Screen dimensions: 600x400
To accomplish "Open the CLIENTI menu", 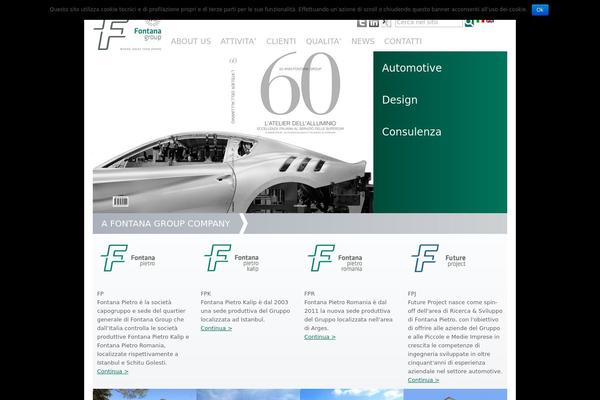I will pos(281,41).
